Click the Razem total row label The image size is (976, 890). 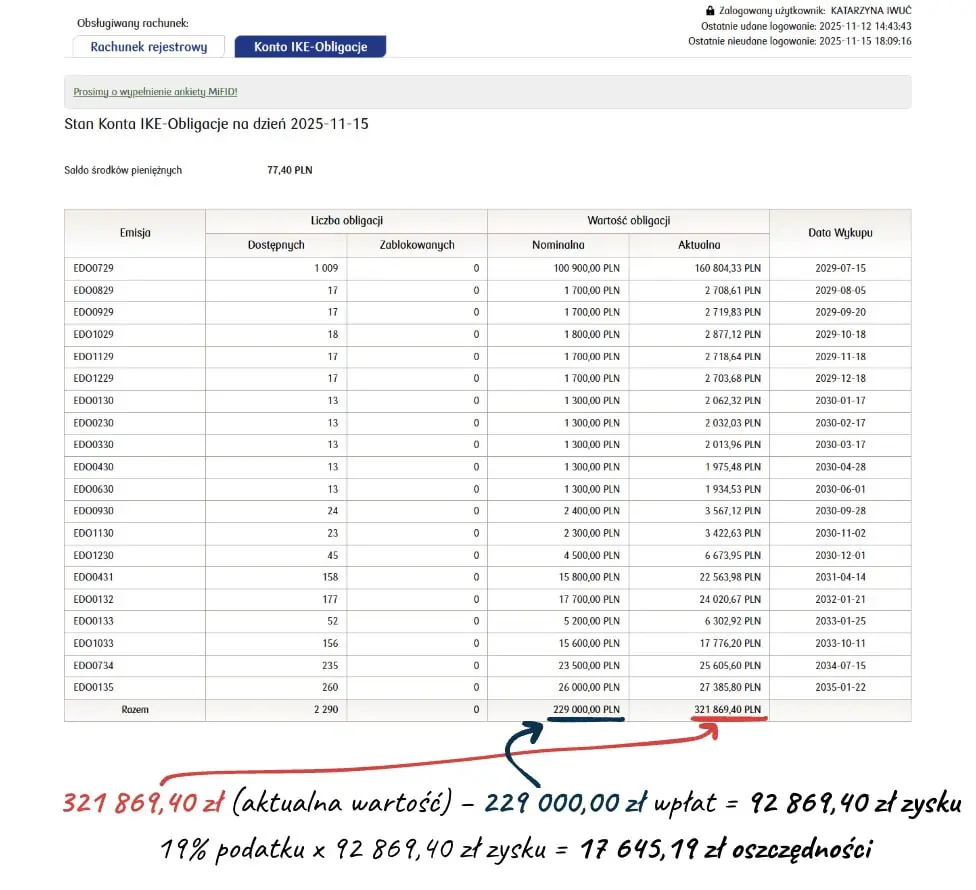pyautogui.click(x=134, y=710)
